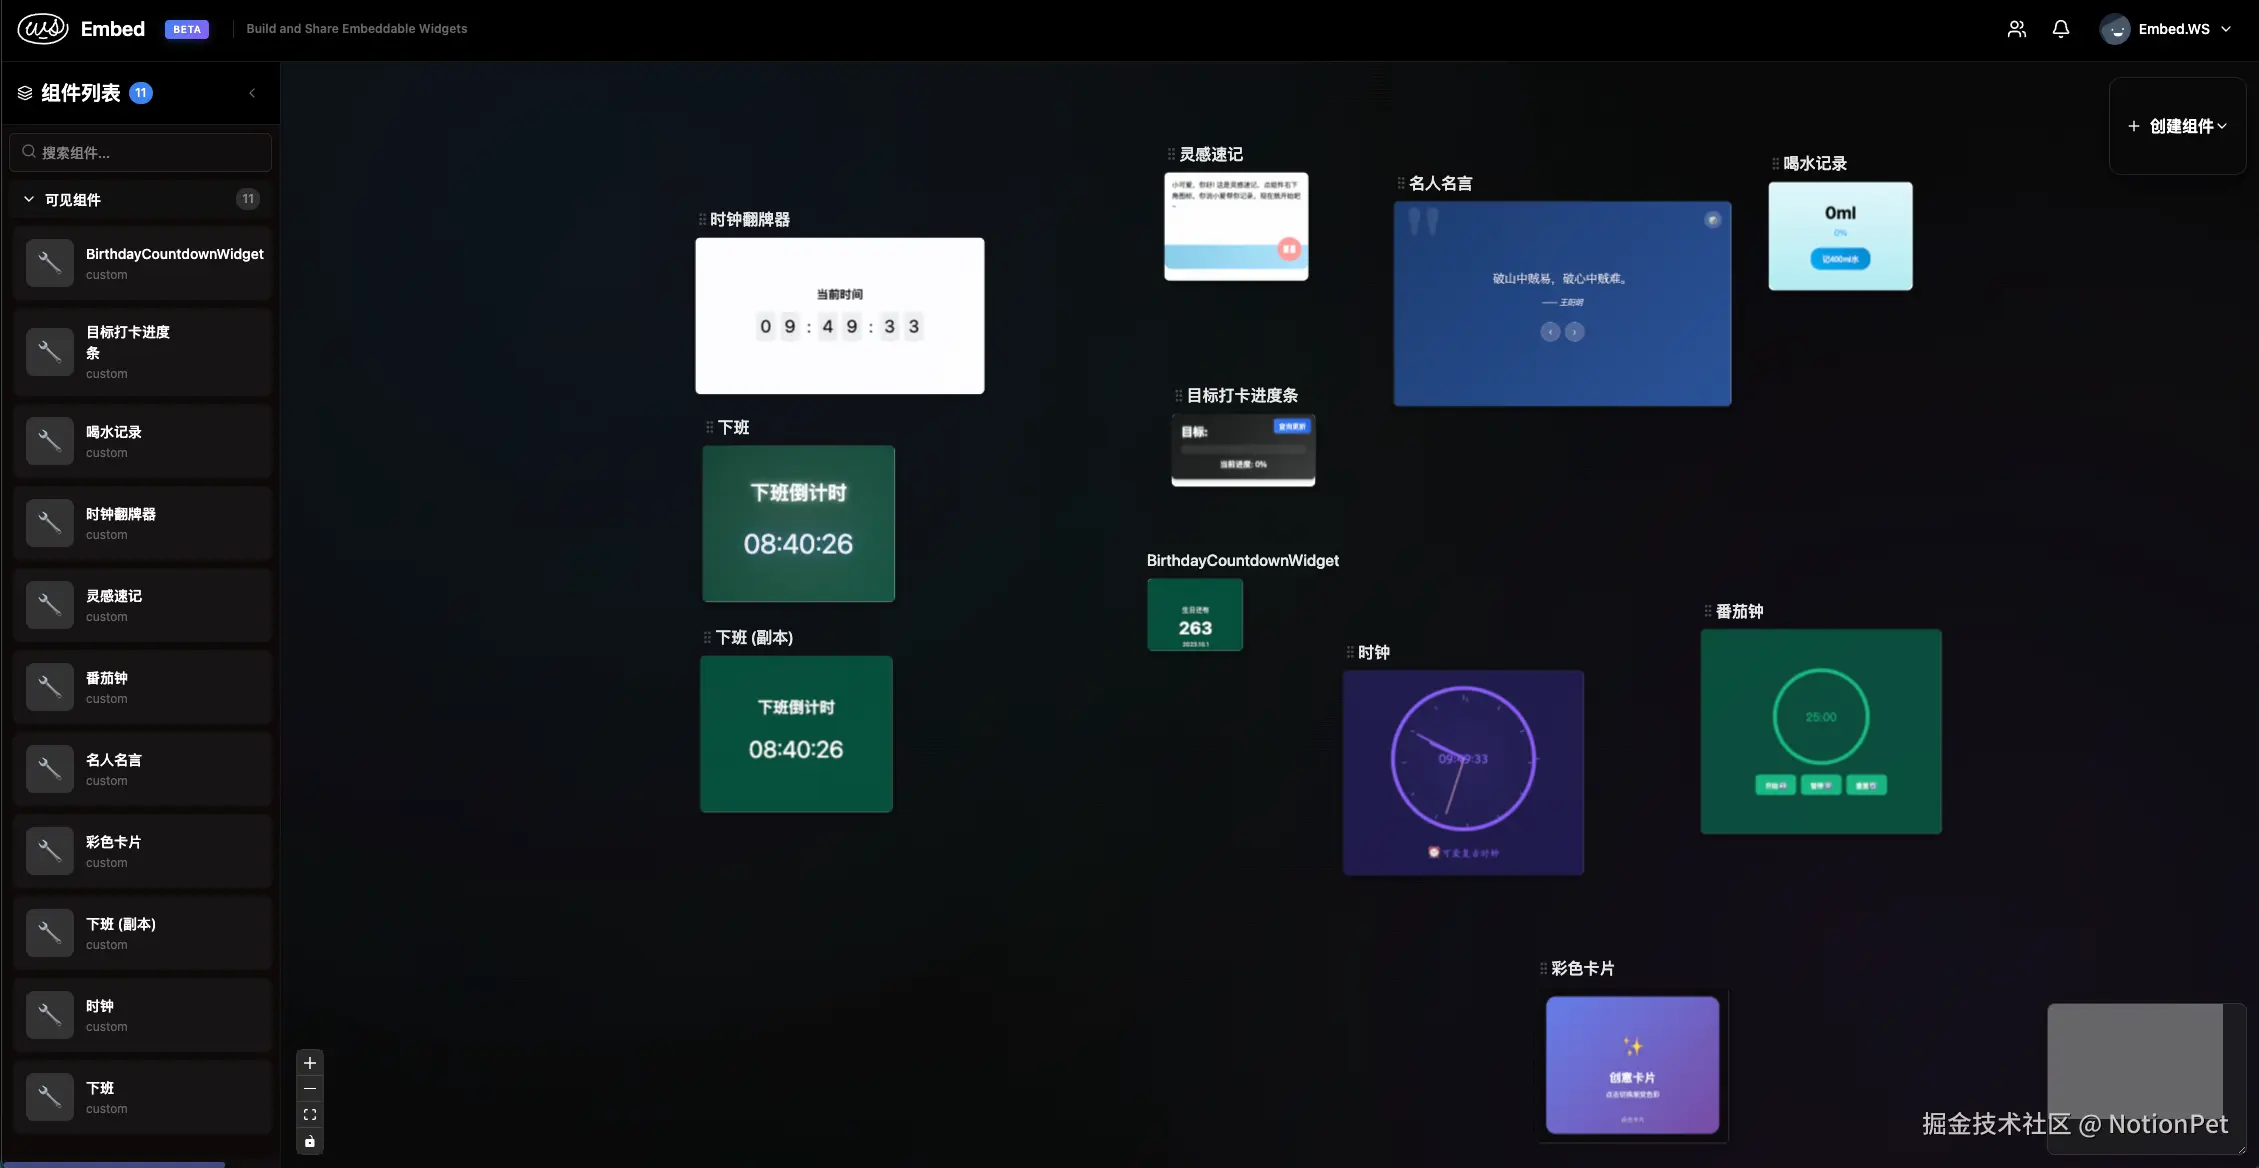Click the horizontal scrollbar under sidebar
Viewport: 2259px width, 1168px height.
point(113,1164)
